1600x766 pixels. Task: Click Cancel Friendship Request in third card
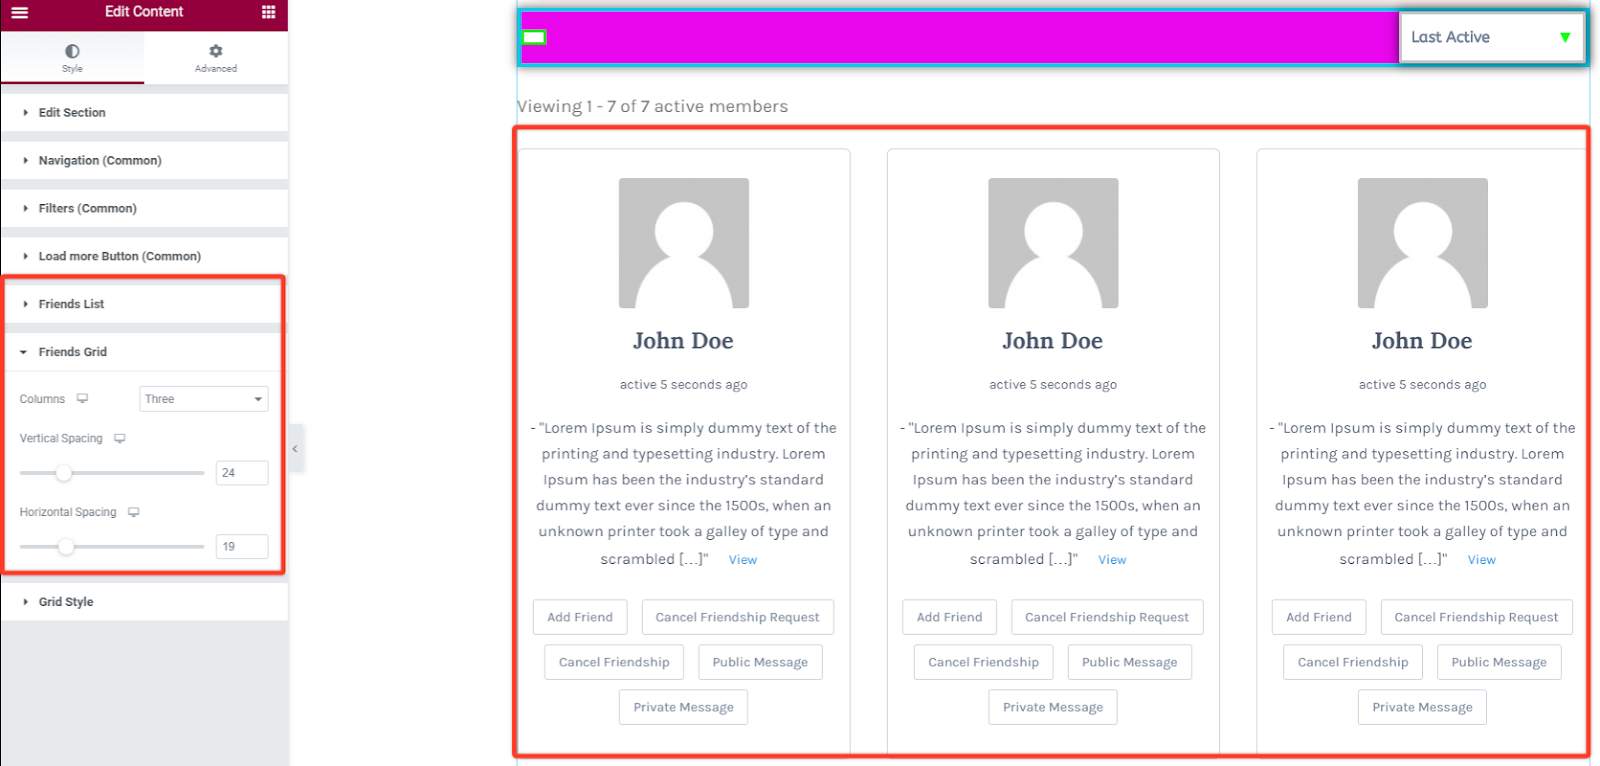(1476, 617)
